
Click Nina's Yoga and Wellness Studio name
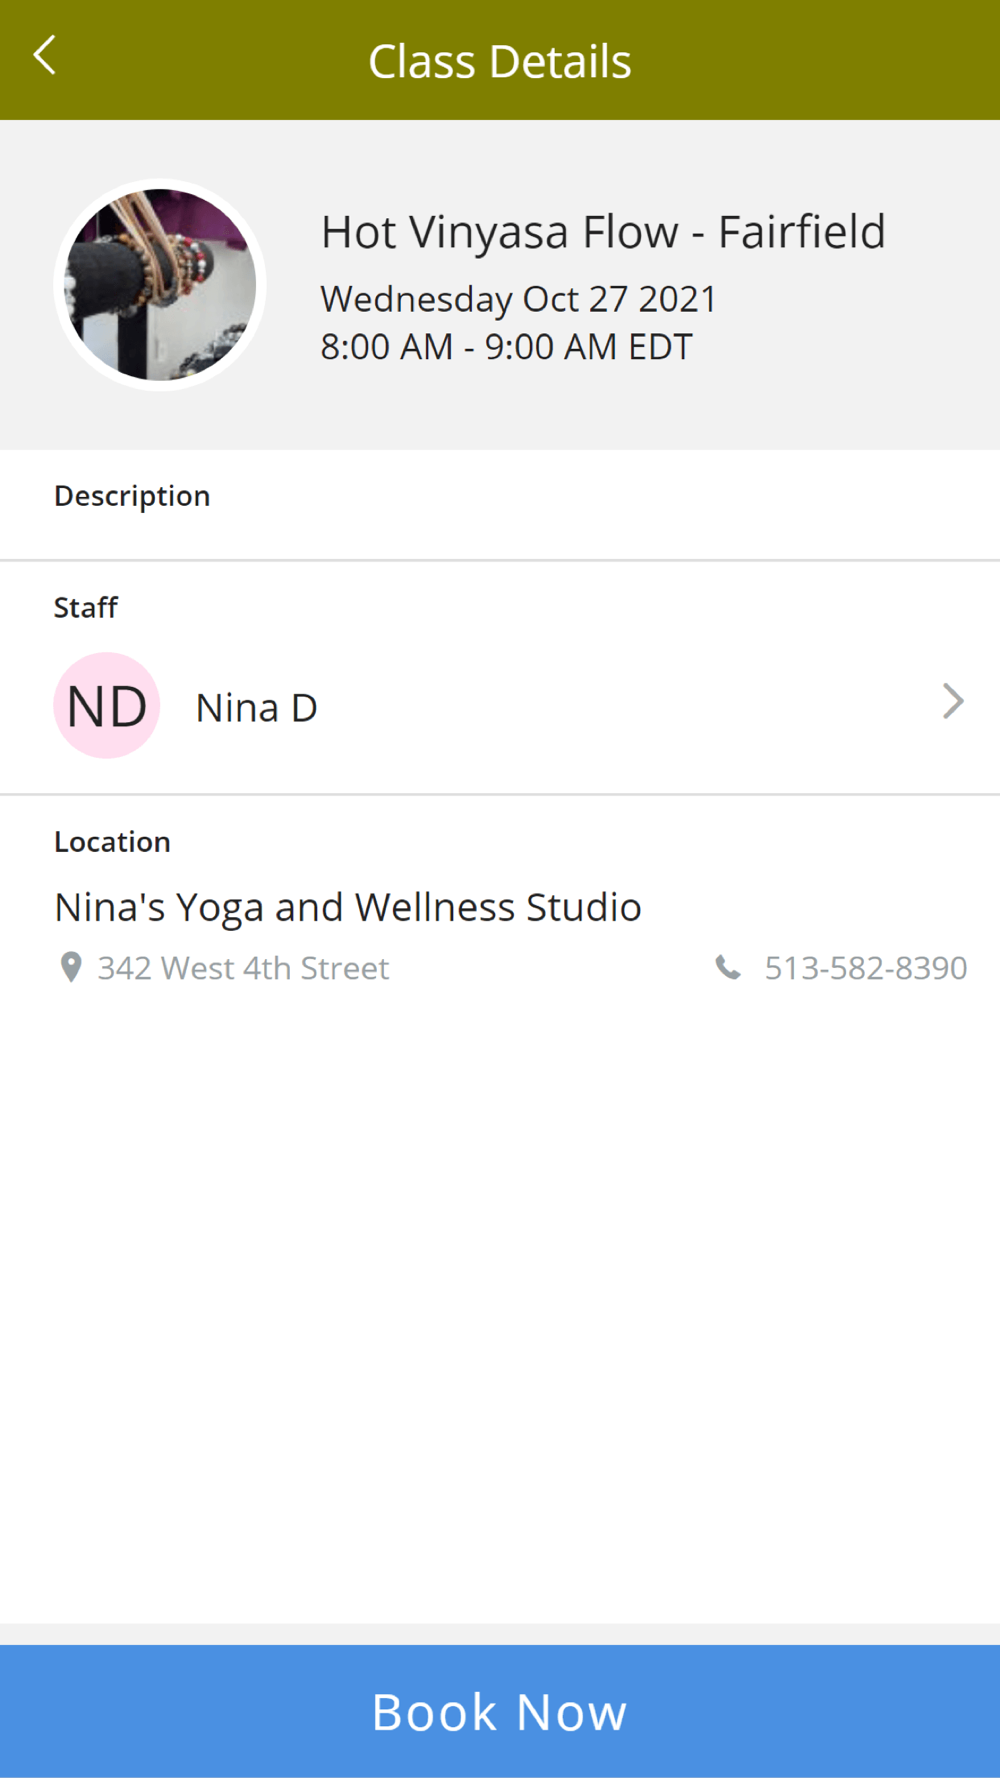point(348,907)
